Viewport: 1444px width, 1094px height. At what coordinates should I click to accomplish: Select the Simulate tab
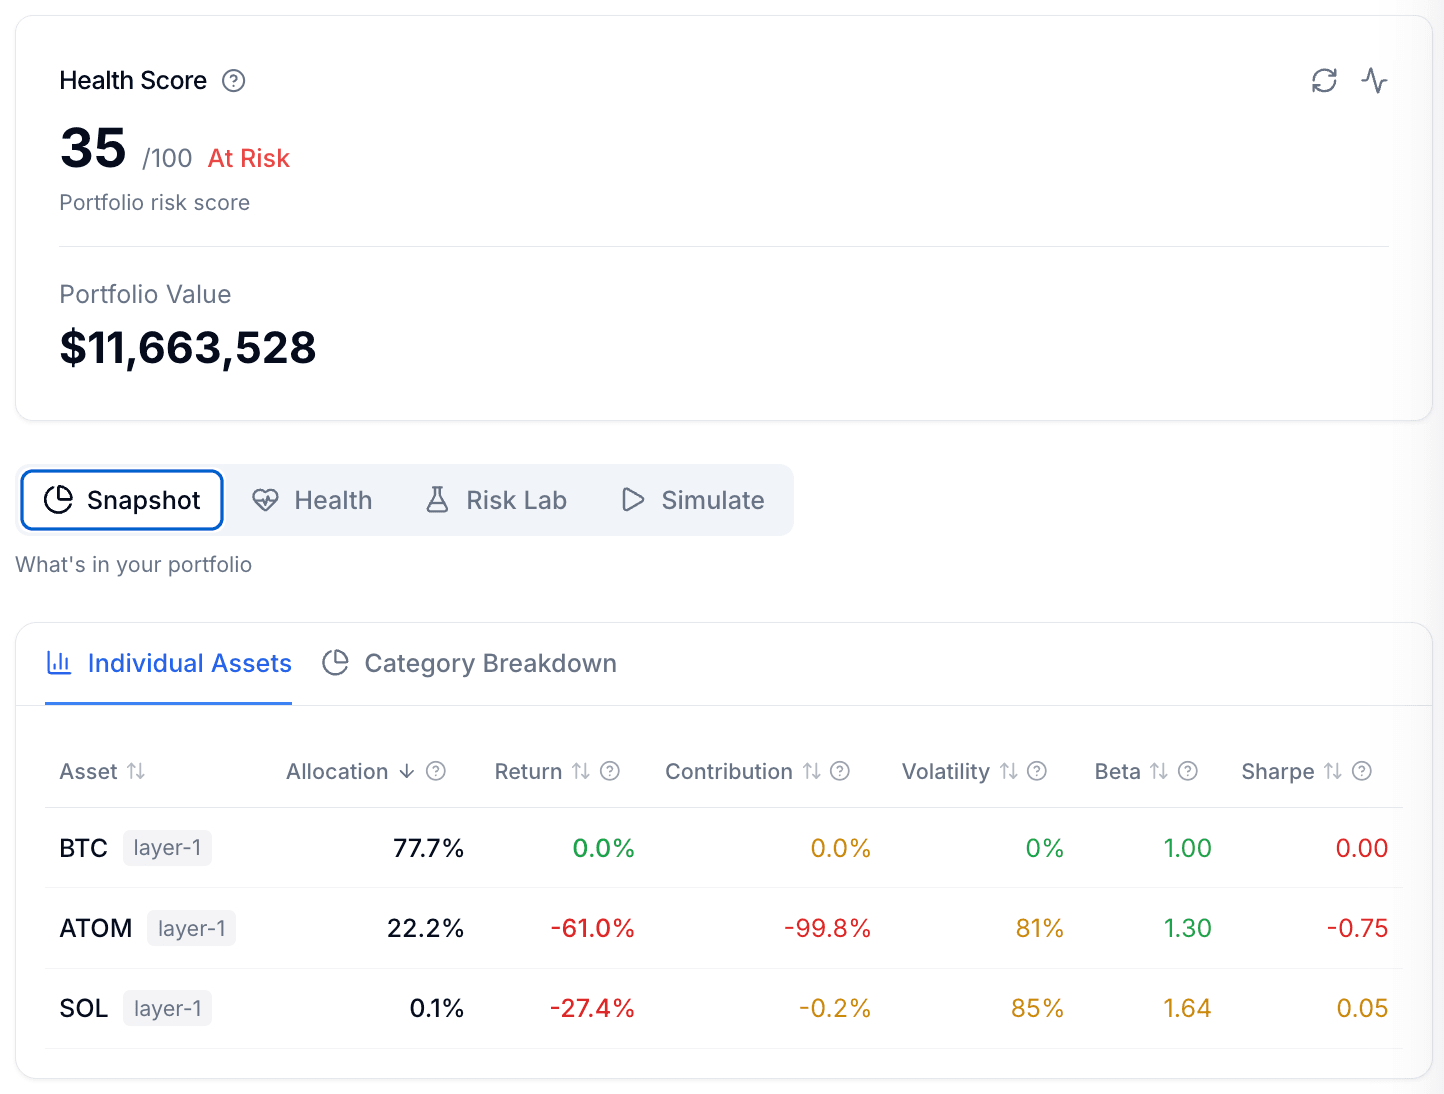coord(693,500)
